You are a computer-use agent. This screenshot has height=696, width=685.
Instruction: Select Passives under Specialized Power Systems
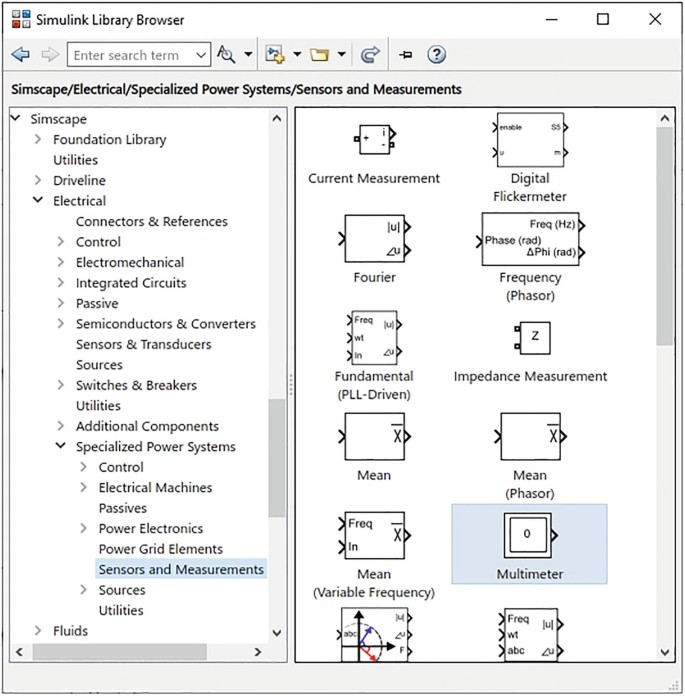(x=123, y=508)
